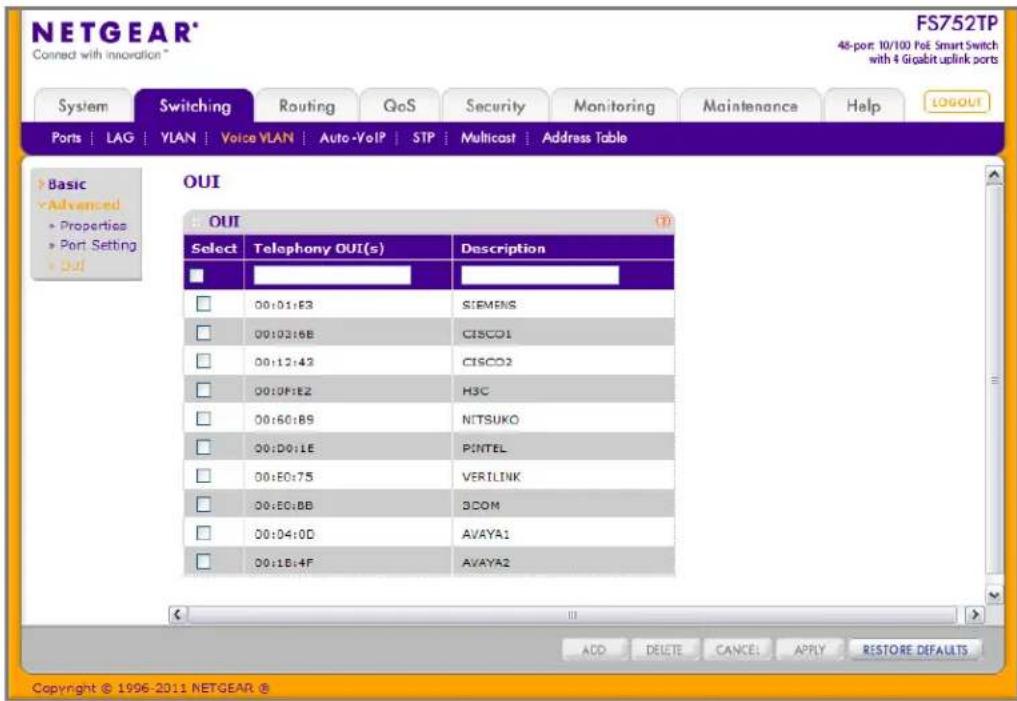The height and width of the screenshot is (701, 1017).
Task: Check the 3COM row checkbox
Action: tap(204, 504)
